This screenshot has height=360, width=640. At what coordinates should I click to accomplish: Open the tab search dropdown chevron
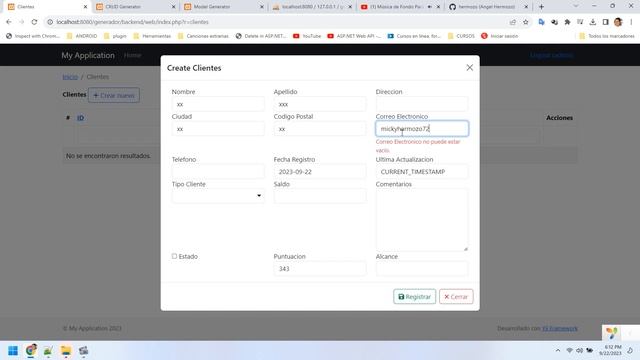[x=576, y=7]
